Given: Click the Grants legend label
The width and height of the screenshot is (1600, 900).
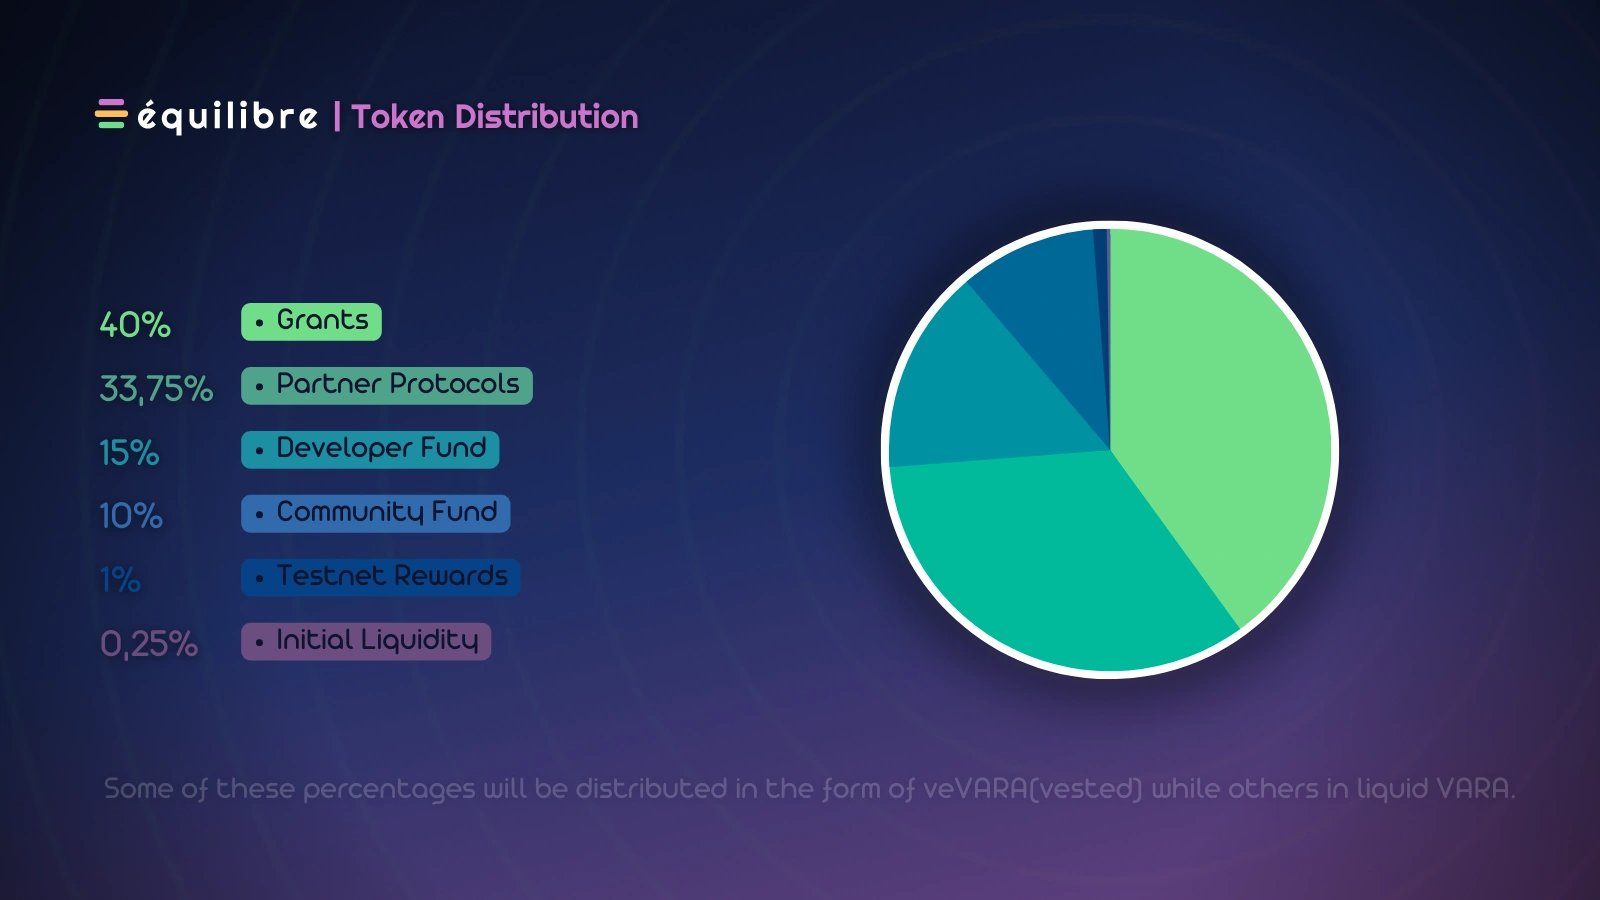Looking at the screenshot, I should coord(311,321).
